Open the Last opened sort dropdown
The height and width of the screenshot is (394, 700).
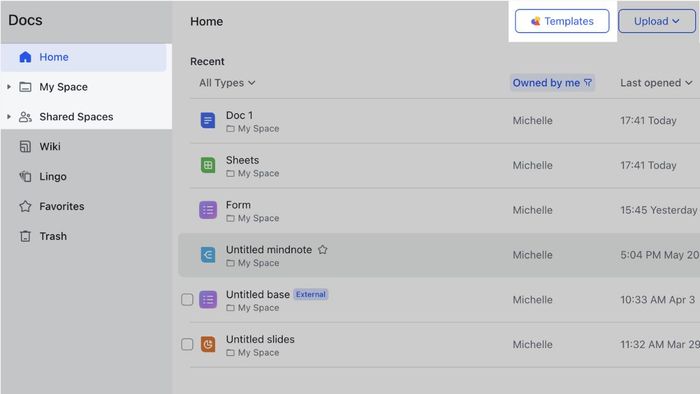coord(656,83)
